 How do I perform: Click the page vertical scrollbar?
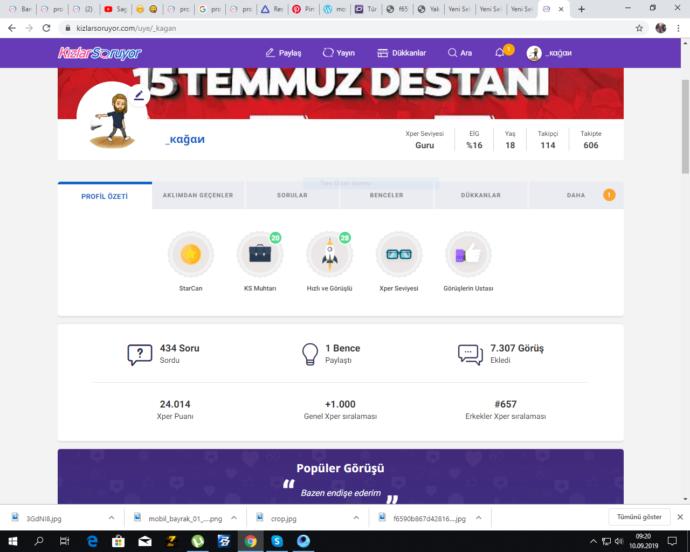click(685, 126)
